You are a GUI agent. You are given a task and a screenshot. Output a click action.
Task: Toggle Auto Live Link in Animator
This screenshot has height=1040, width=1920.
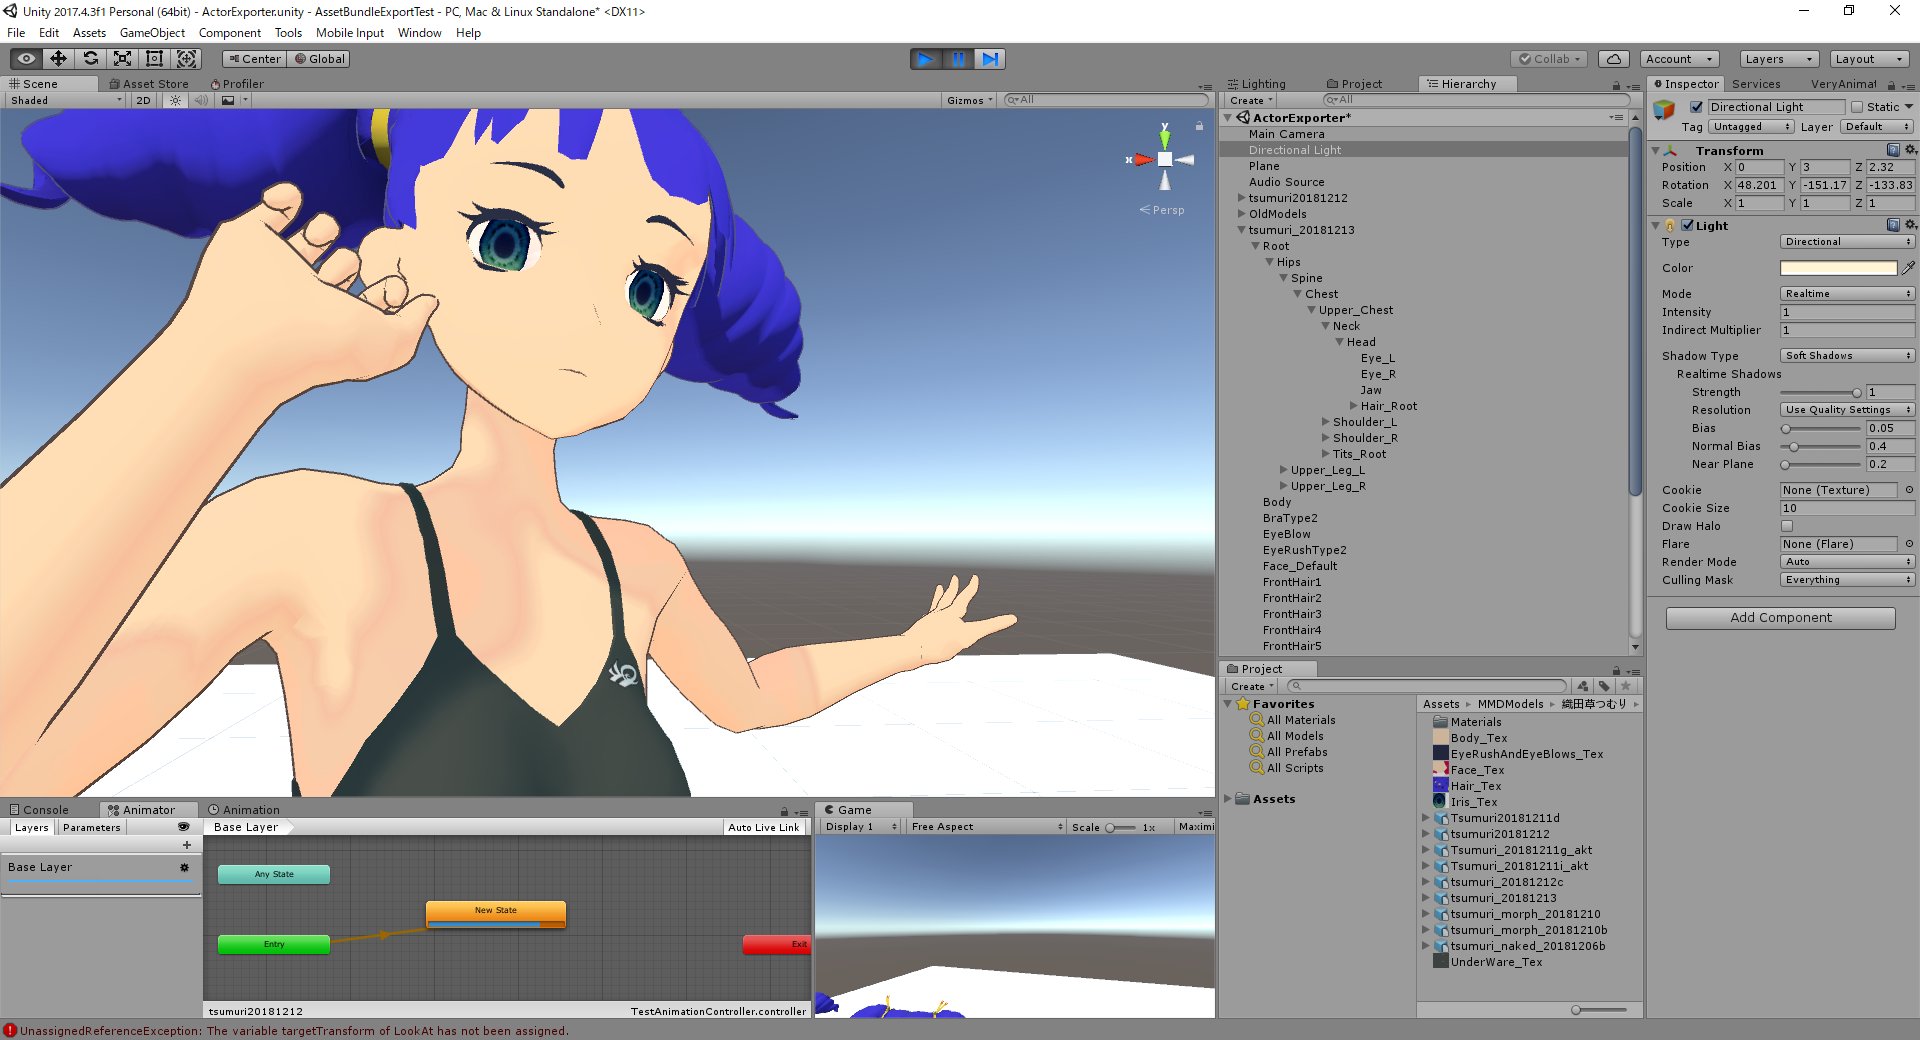coord(764,827)
